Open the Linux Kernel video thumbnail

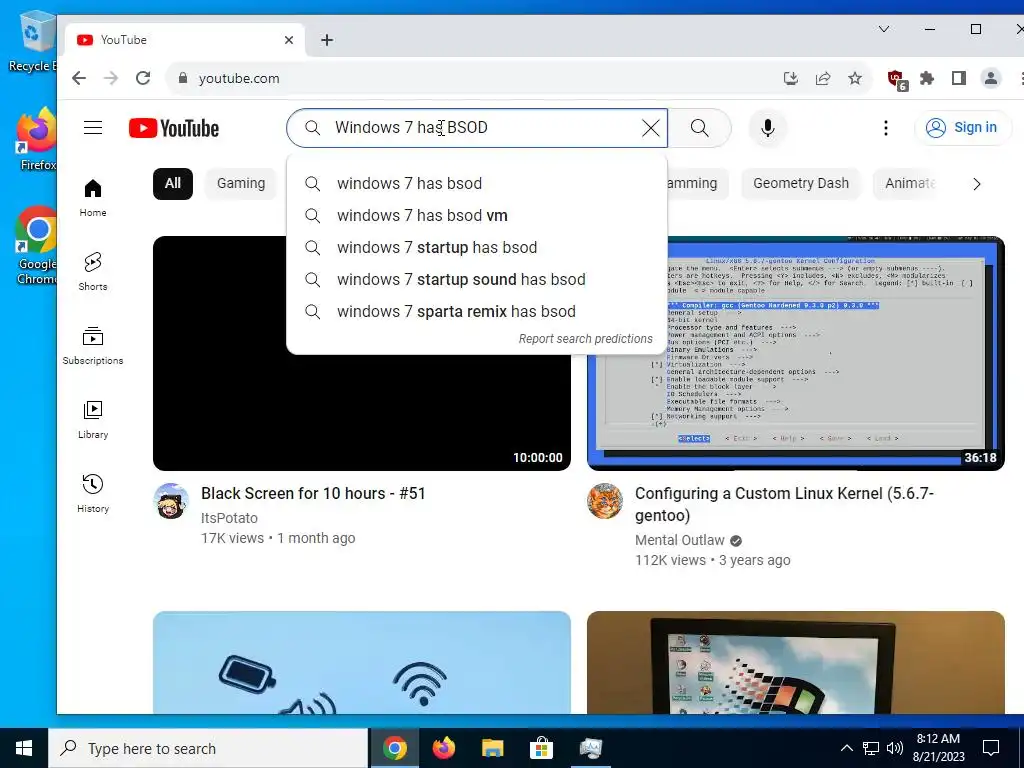click(x=795, y=353)
